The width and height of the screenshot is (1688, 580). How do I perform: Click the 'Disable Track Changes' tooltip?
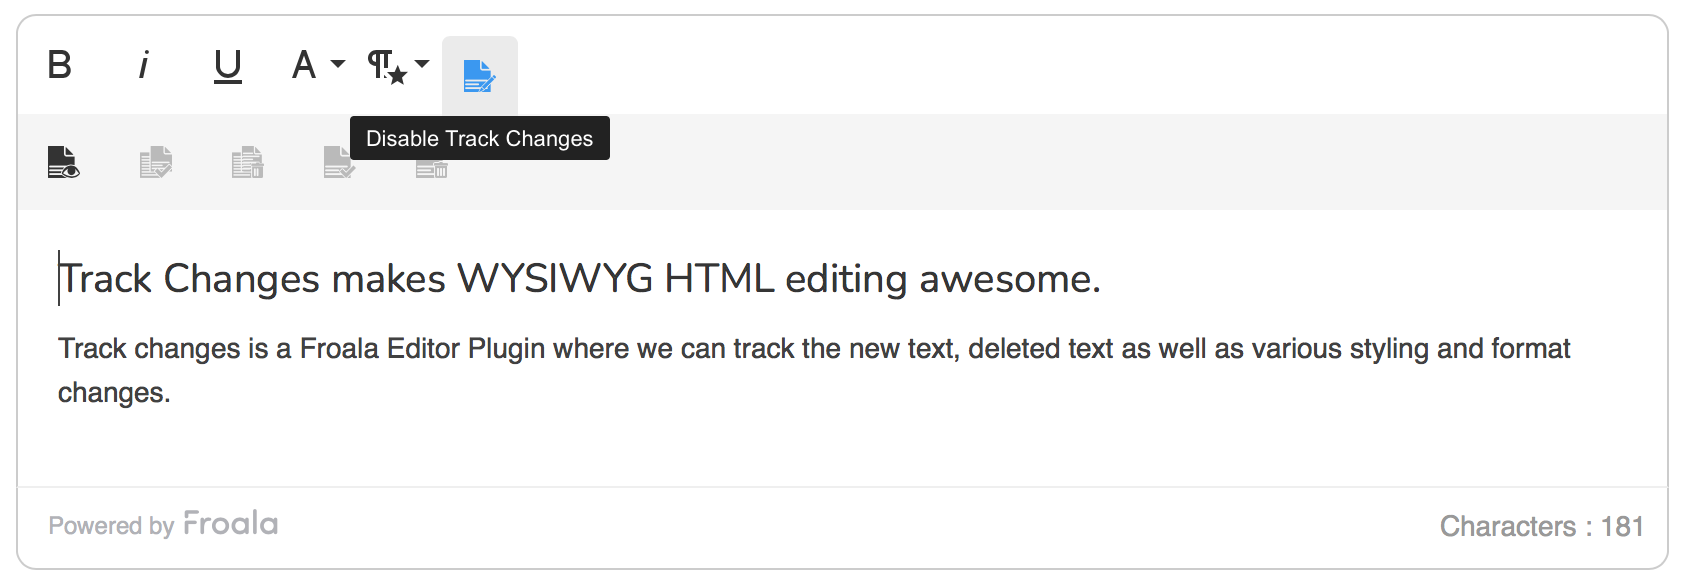click(480, 138)
